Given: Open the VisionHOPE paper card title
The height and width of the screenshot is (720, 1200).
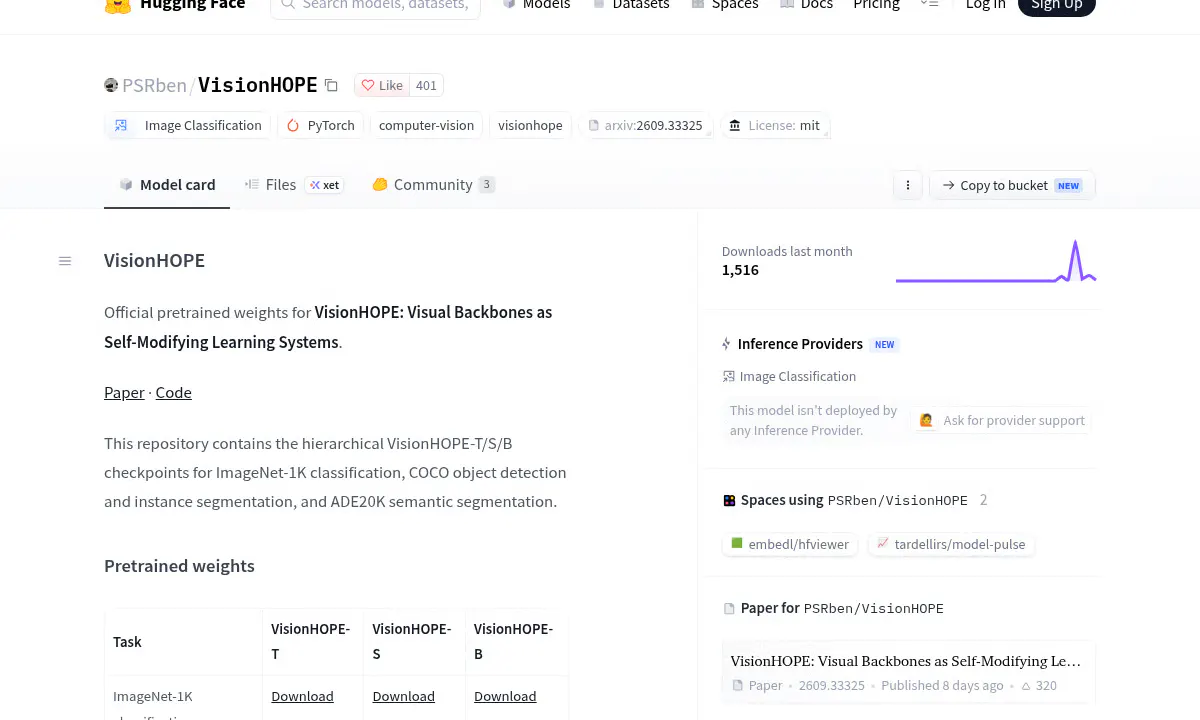Looking at the screenshot, I should coord(906,660).
